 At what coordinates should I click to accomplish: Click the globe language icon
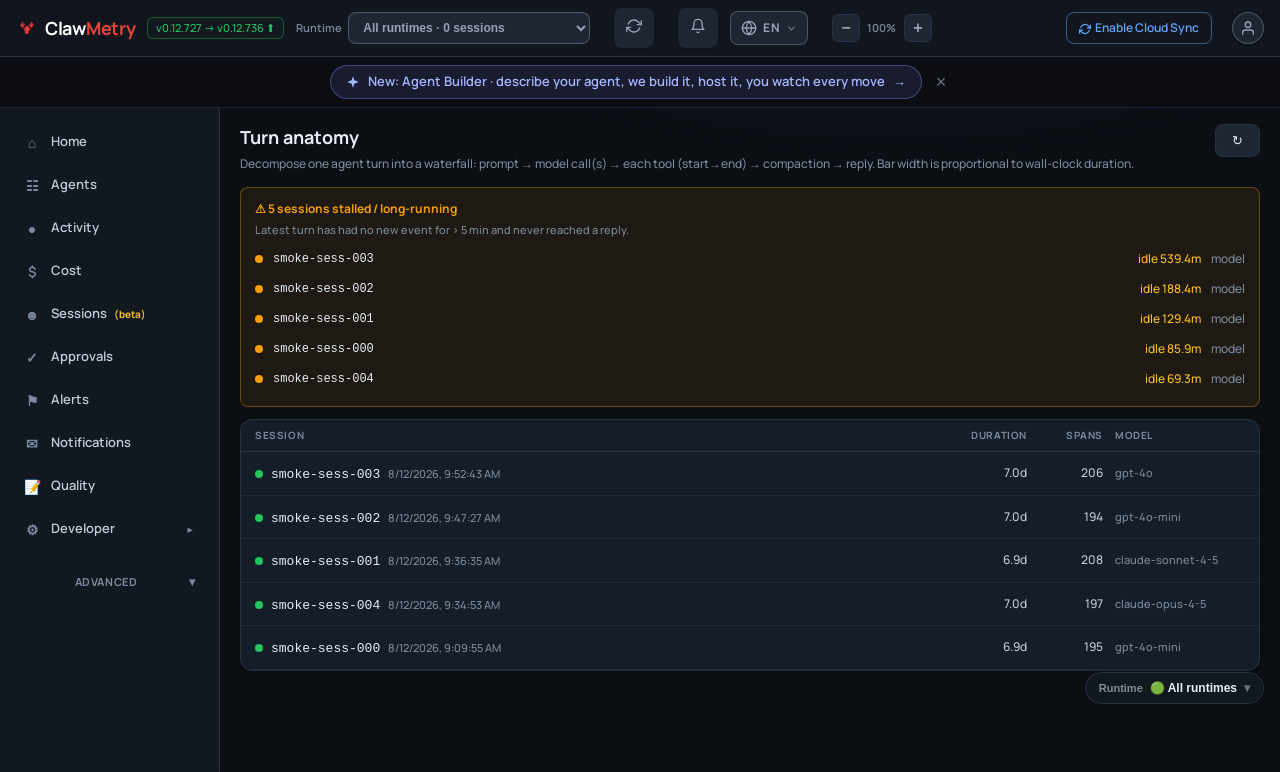749,28
